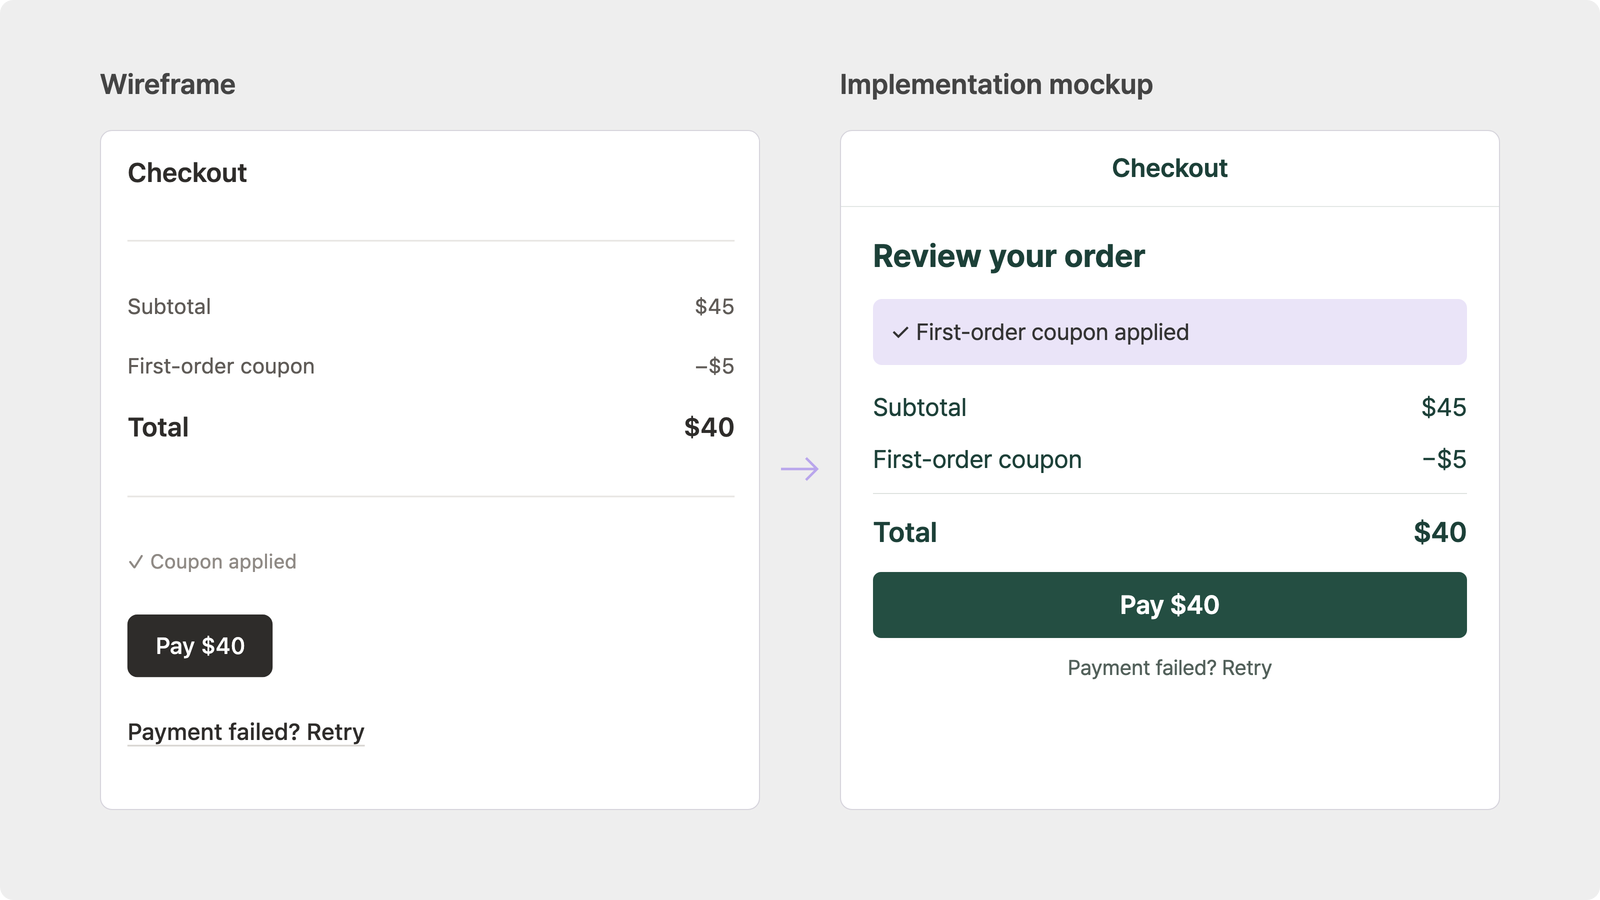Click 'First-order coupon' row label in wireframe

[x=221, y=366]
